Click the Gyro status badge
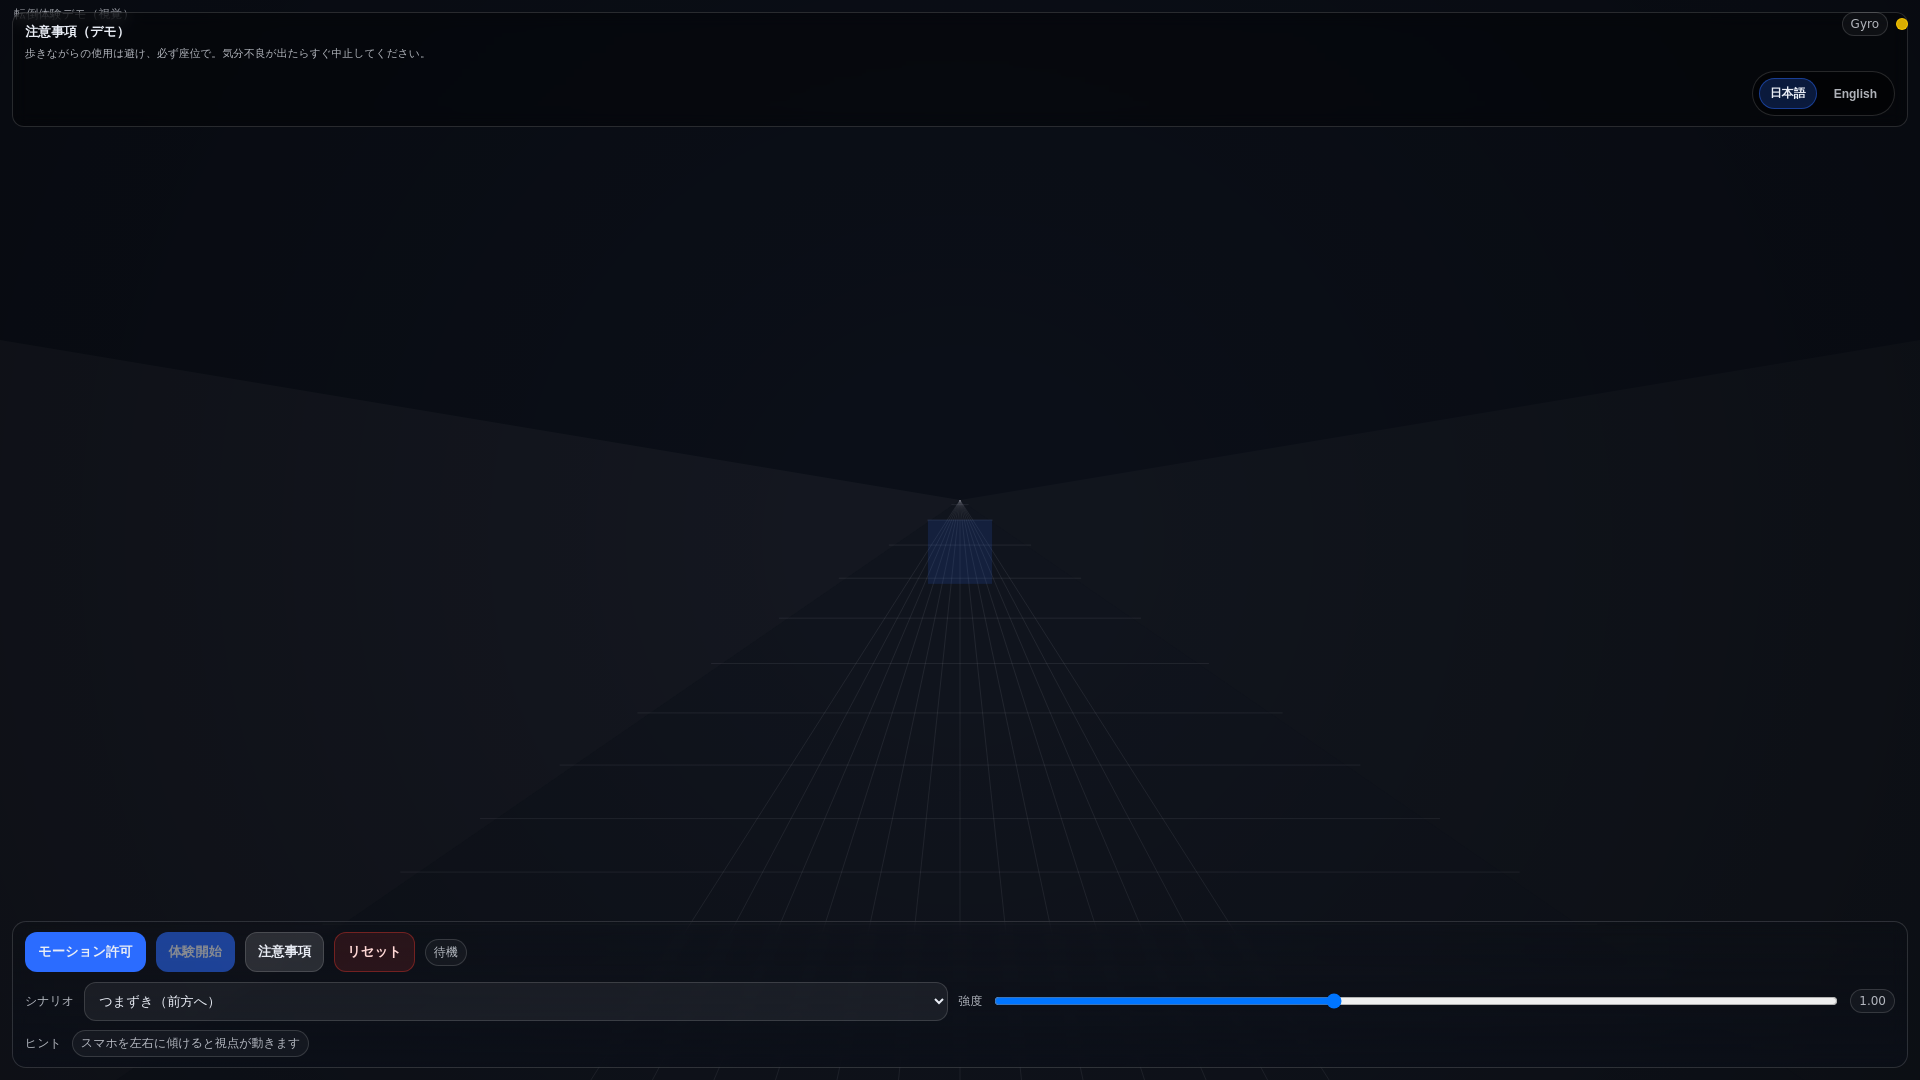Viewport: 1920px width, 1080px height. pyautogui.click(x=1864, y=24)
